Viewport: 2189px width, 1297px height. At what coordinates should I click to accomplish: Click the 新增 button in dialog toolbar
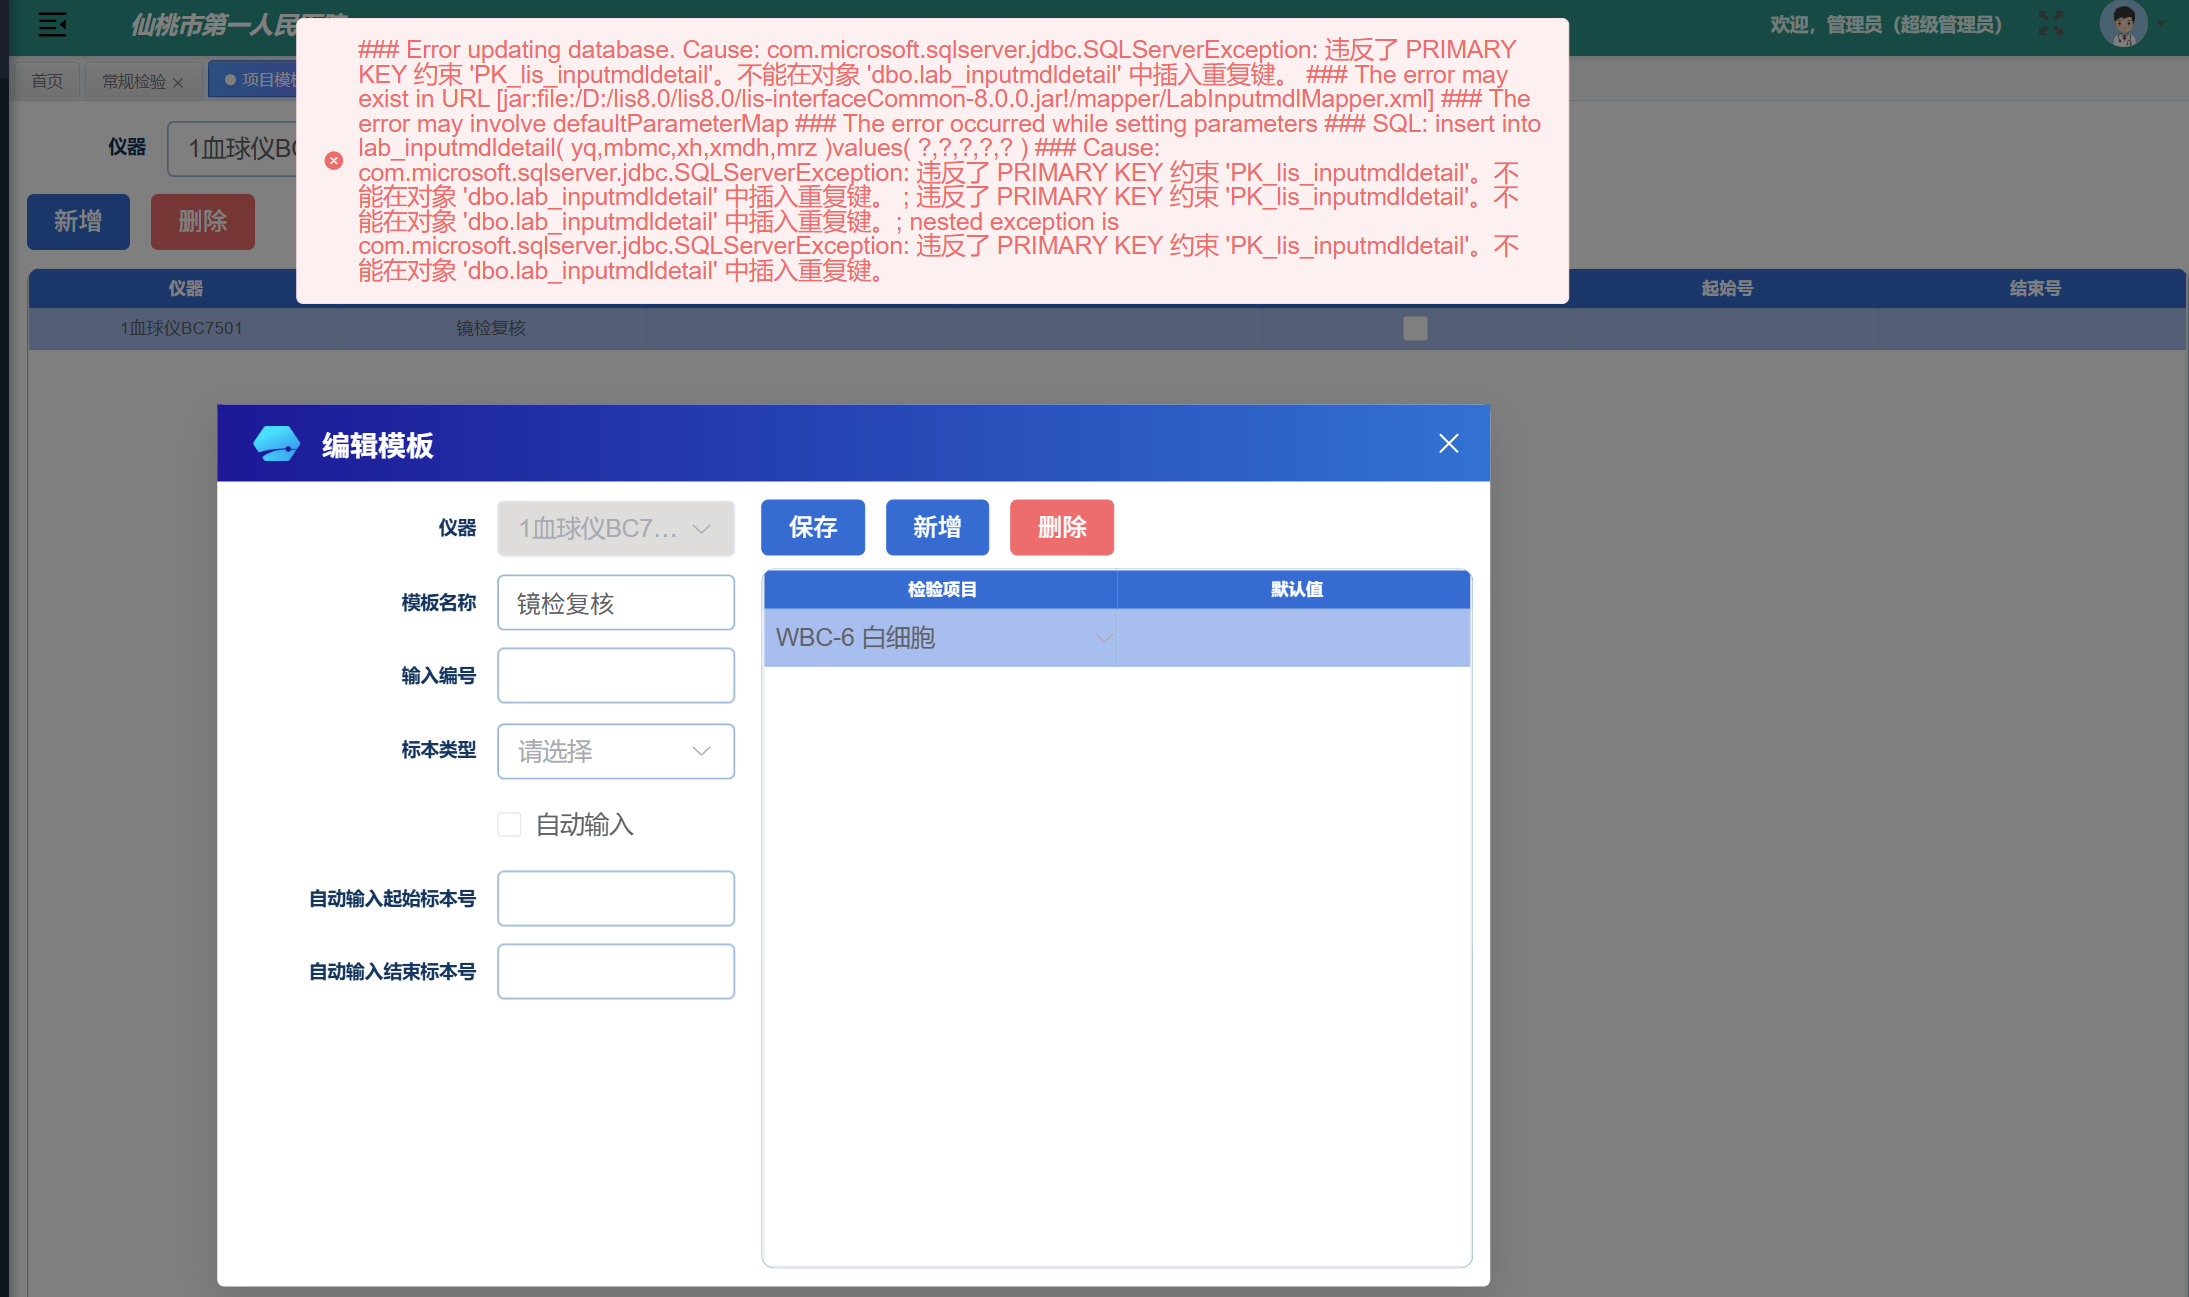(937, 527)
